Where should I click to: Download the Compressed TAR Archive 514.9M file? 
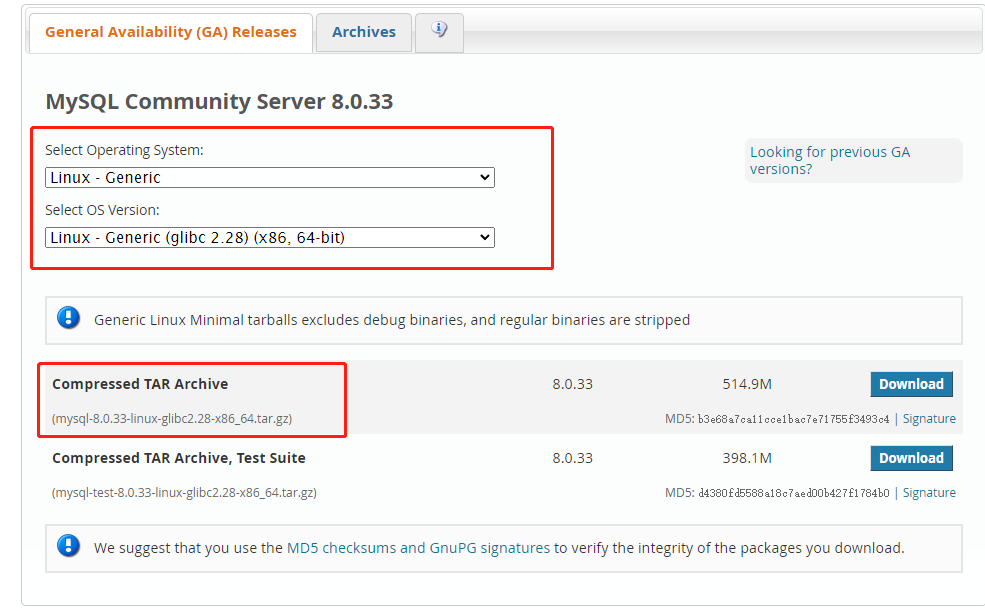coord(911,384)
